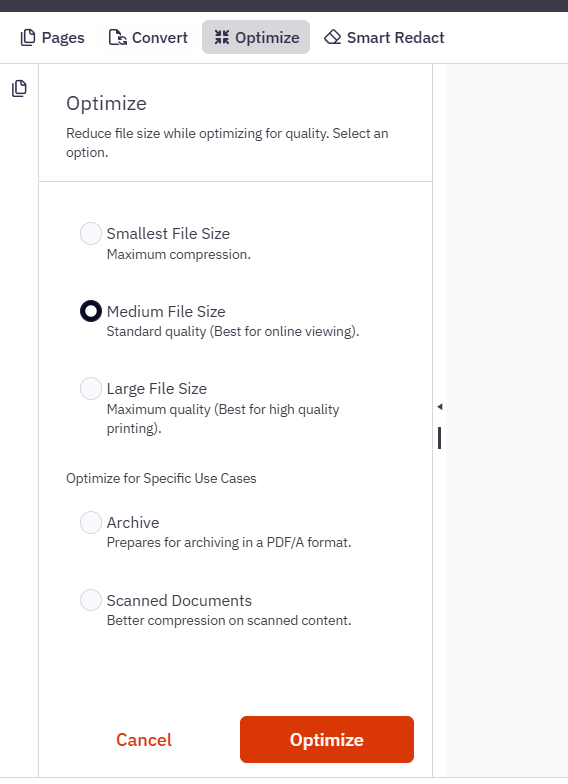Screen dimensions: 568x784
Task: Choose the Scanned Documents option
Action: 91,600
